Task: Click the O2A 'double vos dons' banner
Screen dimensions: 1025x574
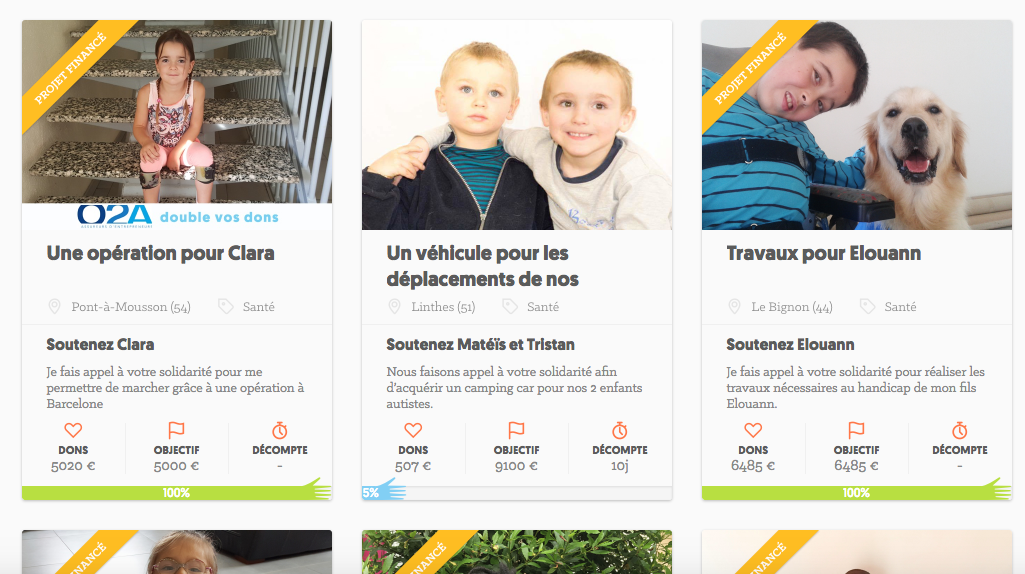Action: point(177,216)
